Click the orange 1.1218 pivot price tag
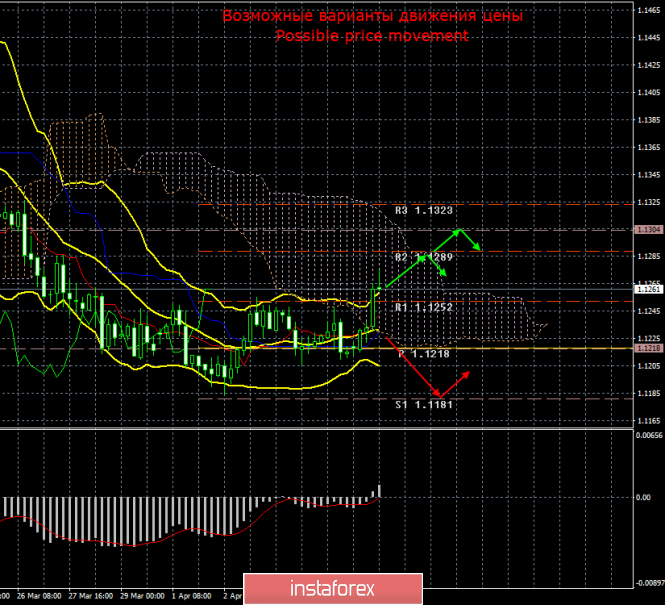665x605 pixels. (x=646, y=348)
